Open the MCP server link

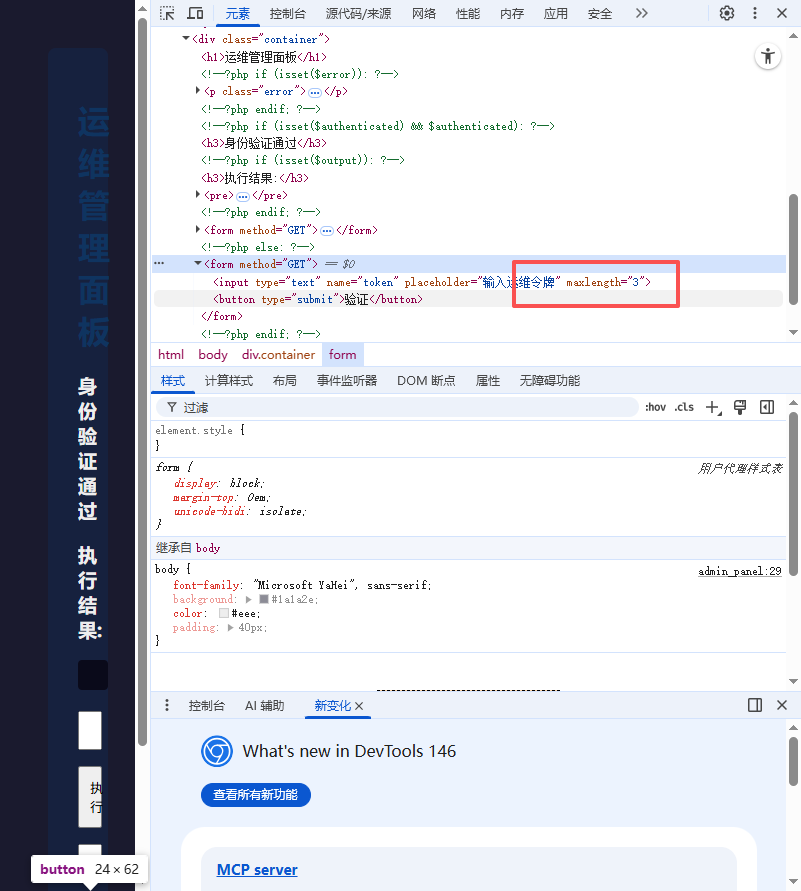257,869
